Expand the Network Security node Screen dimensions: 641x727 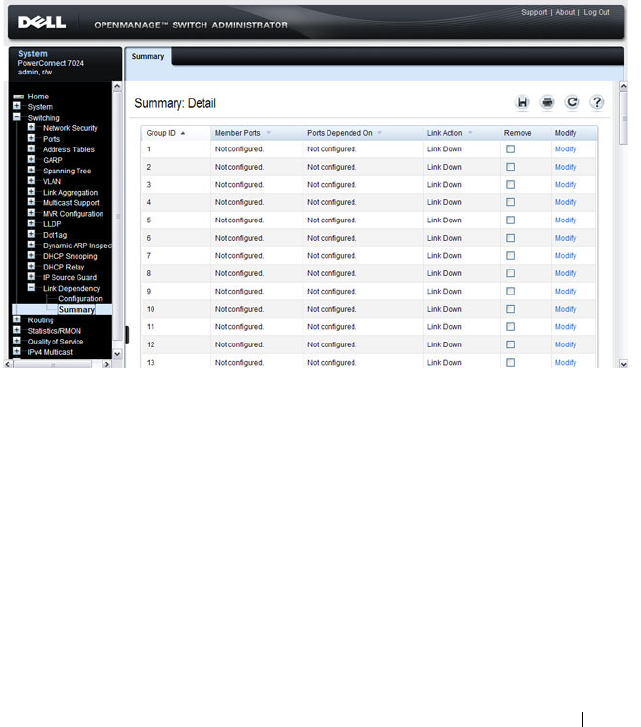(31, 127)
